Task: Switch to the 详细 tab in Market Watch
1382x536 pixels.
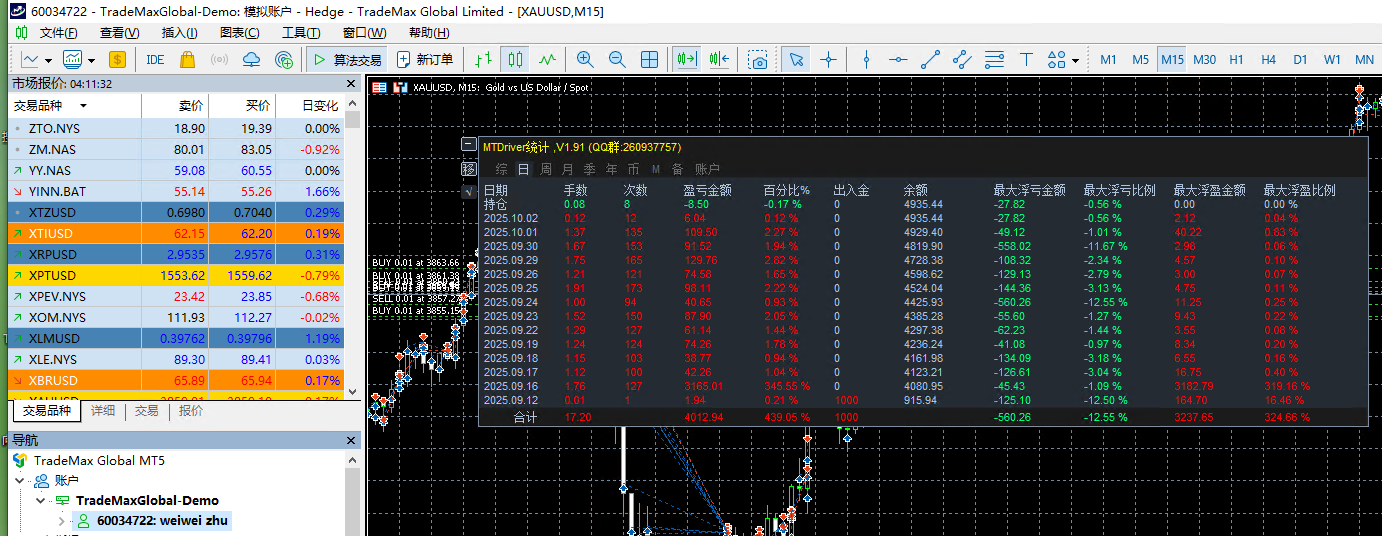Action: tap(103, 411)
